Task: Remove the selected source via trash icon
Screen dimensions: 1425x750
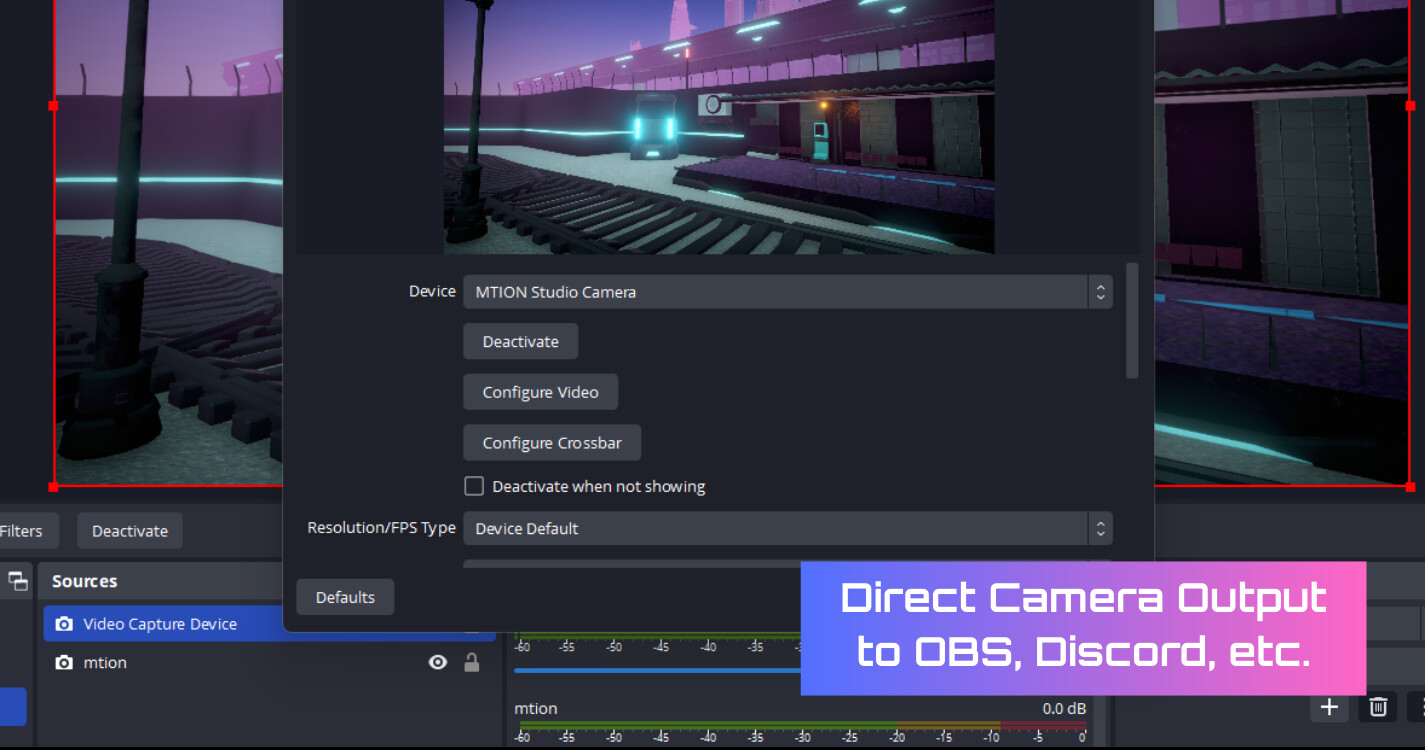Action: [1378, 707]
